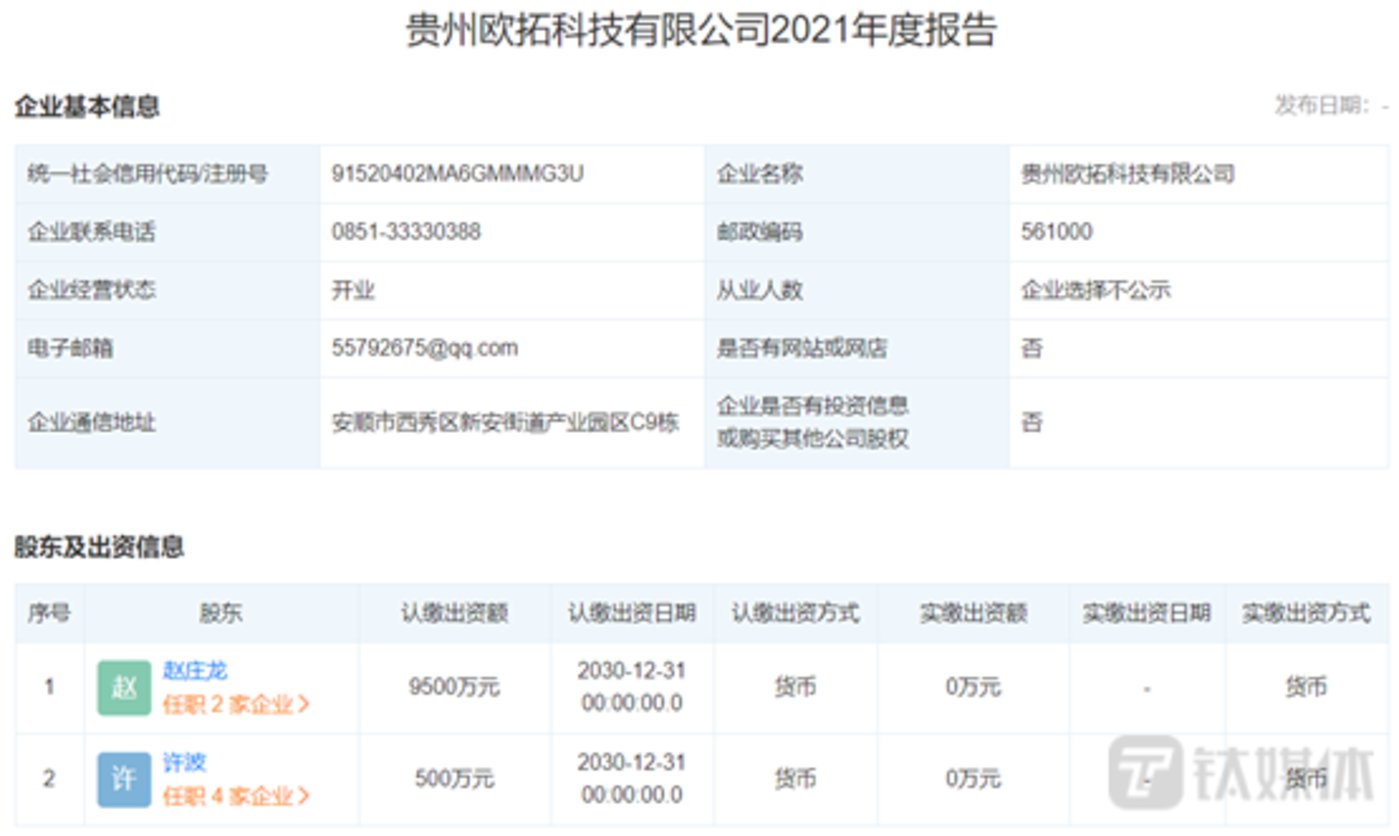Screen dimensions: 1399x836
Task: Click 股东及出资信息 section heading
Action: click(99, 547)
